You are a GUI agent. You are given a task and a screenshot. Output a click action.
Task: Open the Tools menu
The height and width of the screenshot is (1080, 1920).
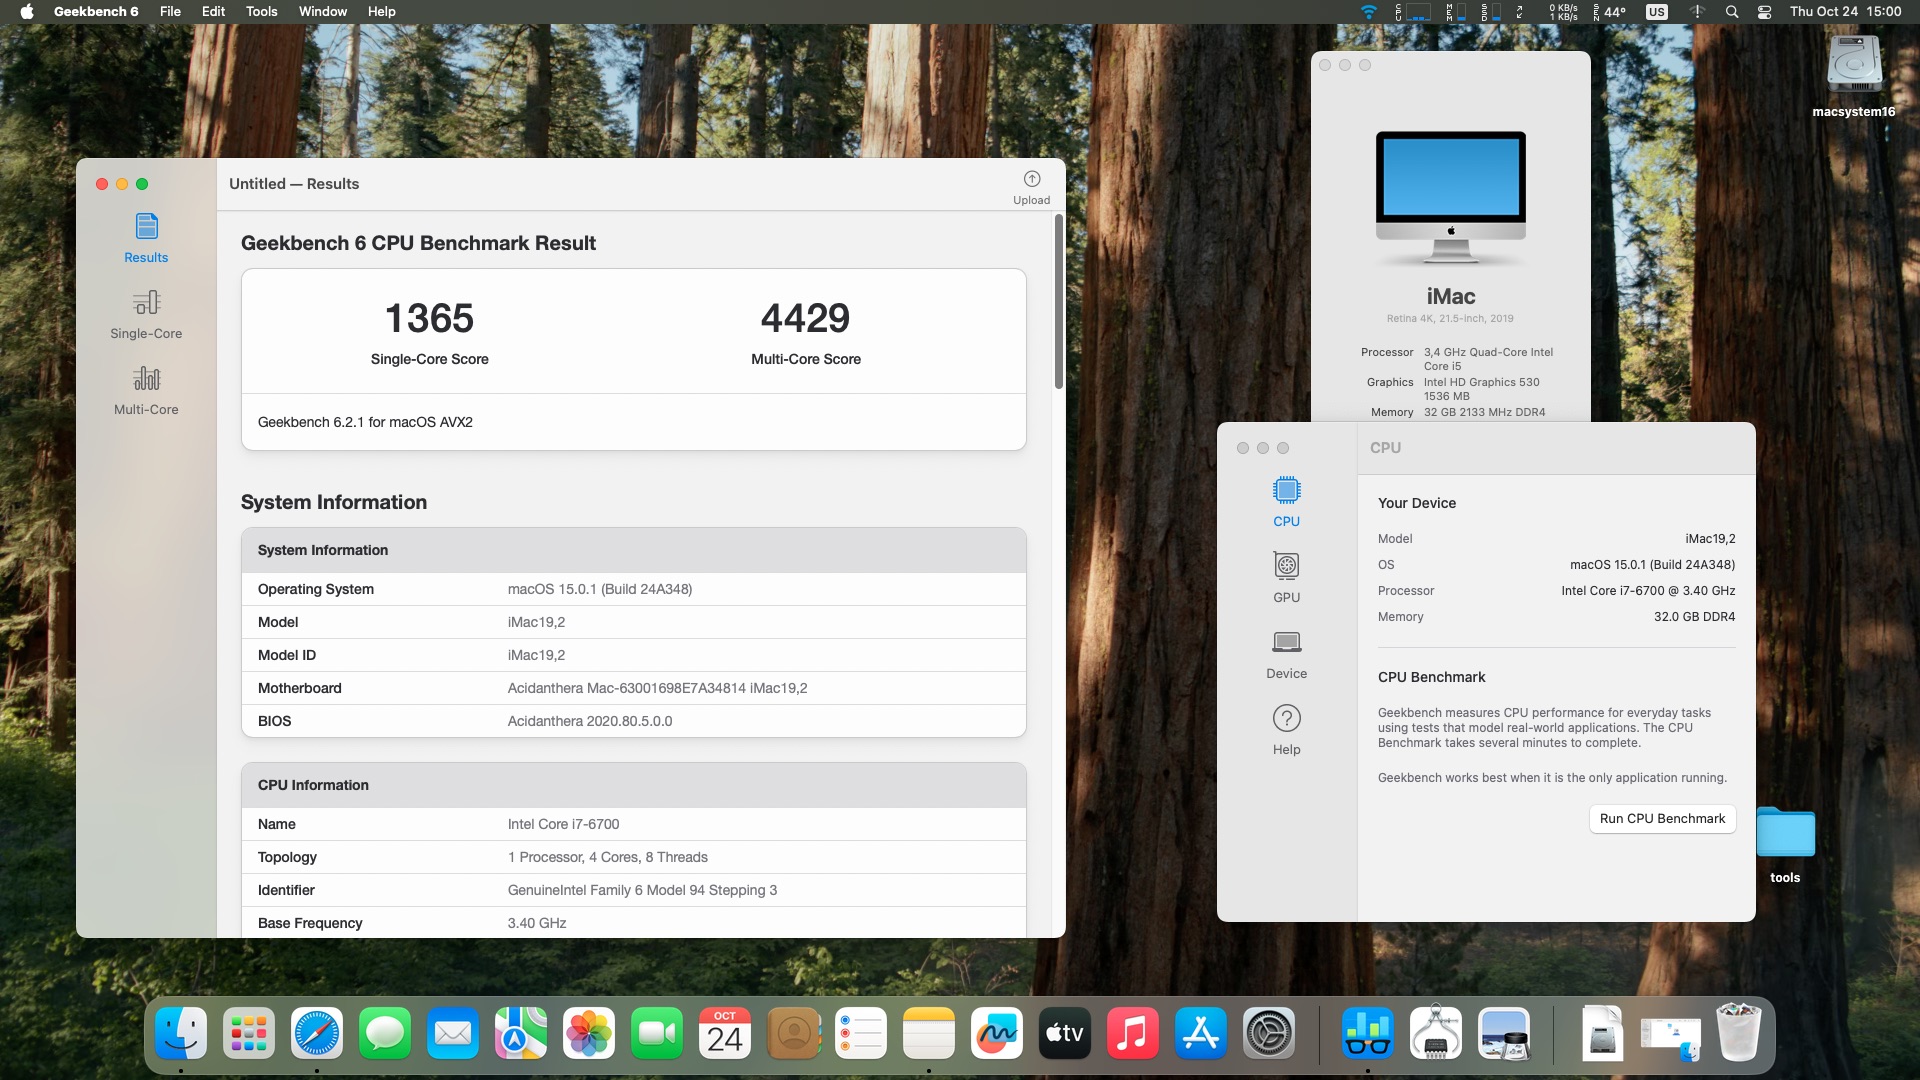pos(261,12)
